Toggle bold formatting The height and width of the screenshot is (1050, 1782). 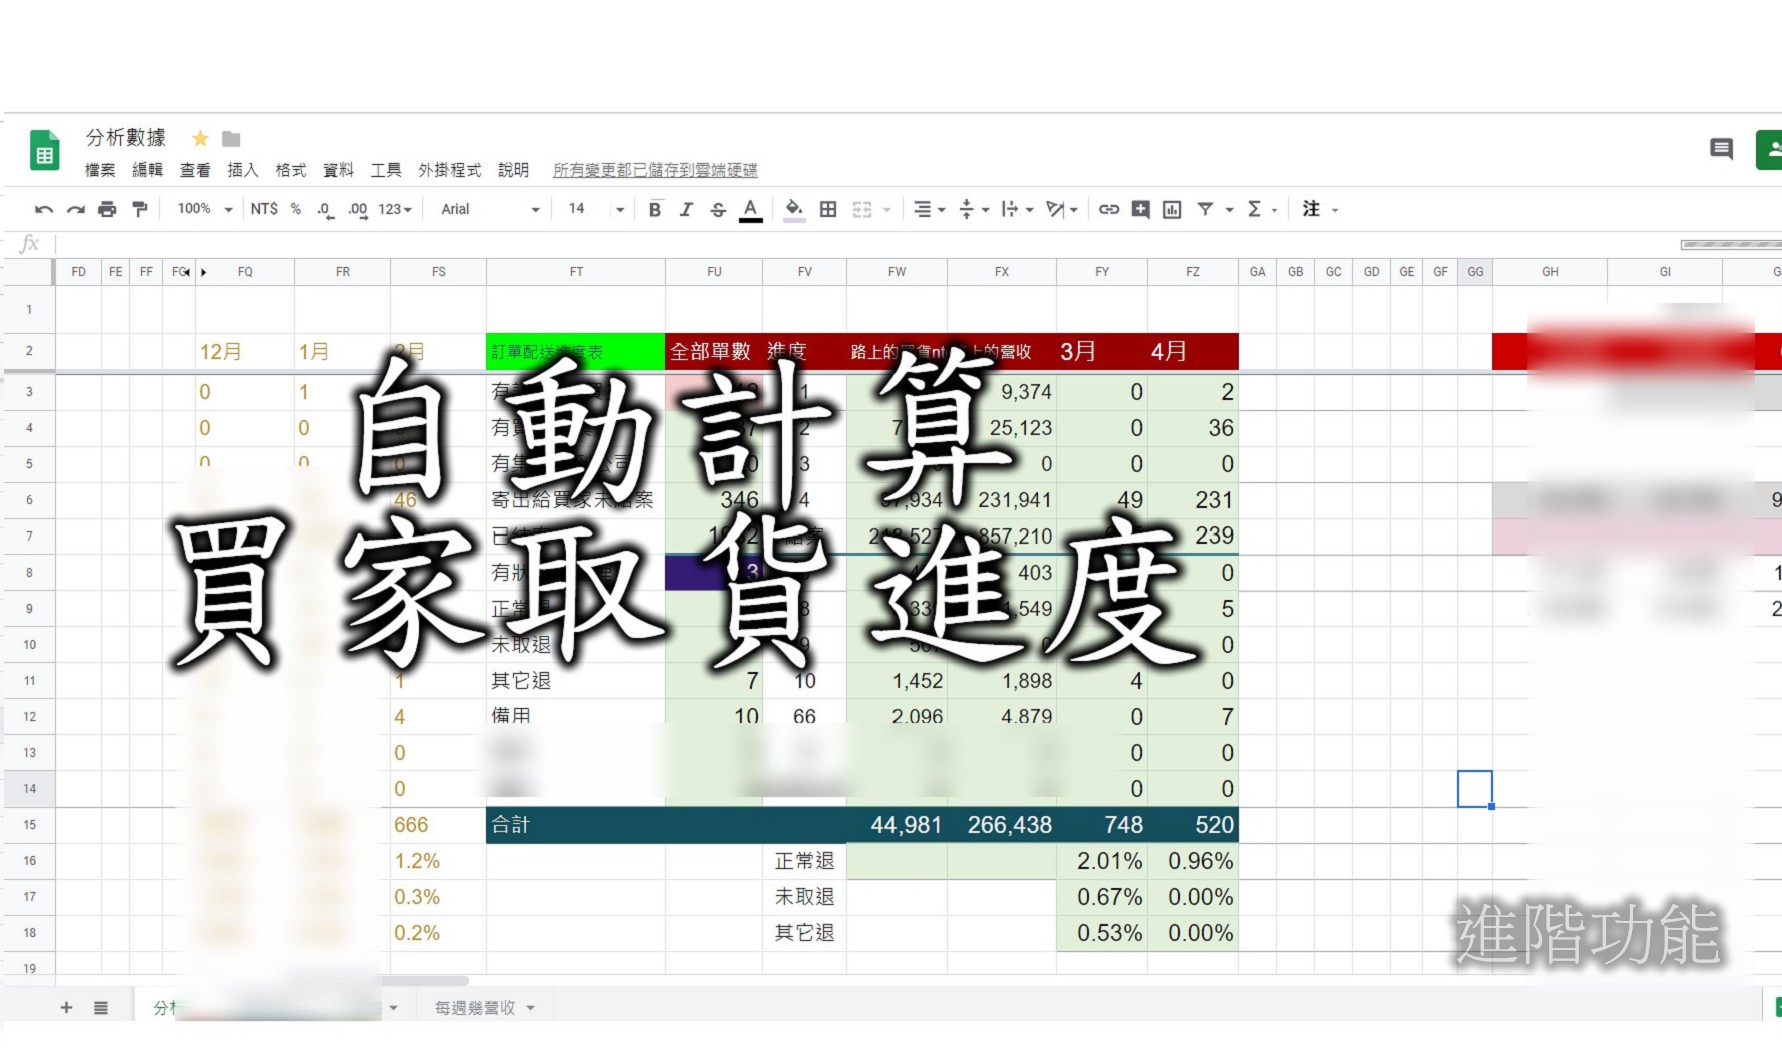[x=654, y=209]
